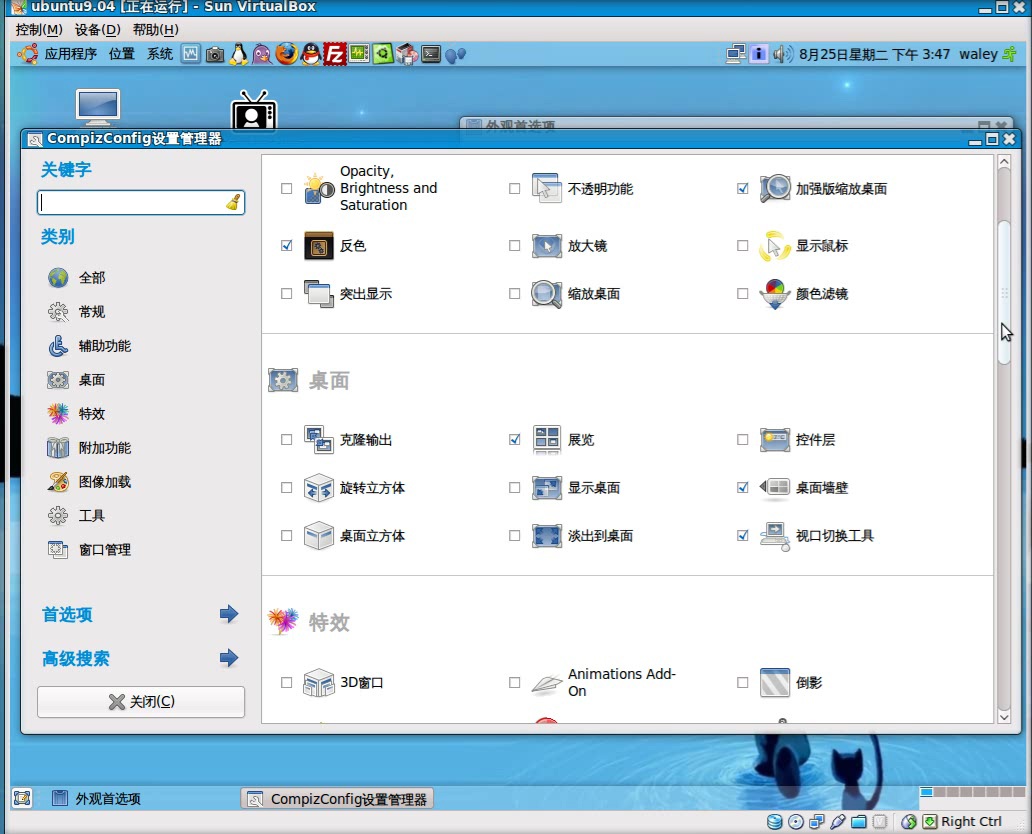Open the terminal launcher in top panel
This screenshot has width=1032, height=834.
click(x=431, y=54)
